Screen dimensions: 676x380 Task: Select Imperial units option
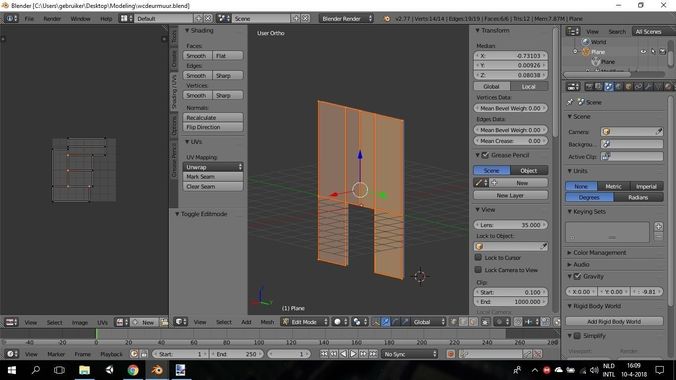point(646,186)
